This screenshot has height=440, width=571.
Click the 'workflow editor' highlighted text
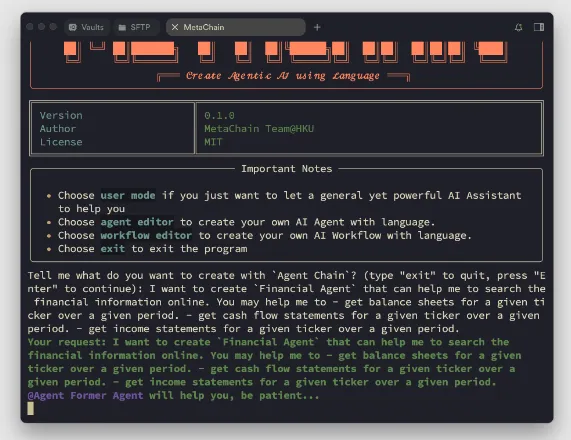tap(146, 235)
